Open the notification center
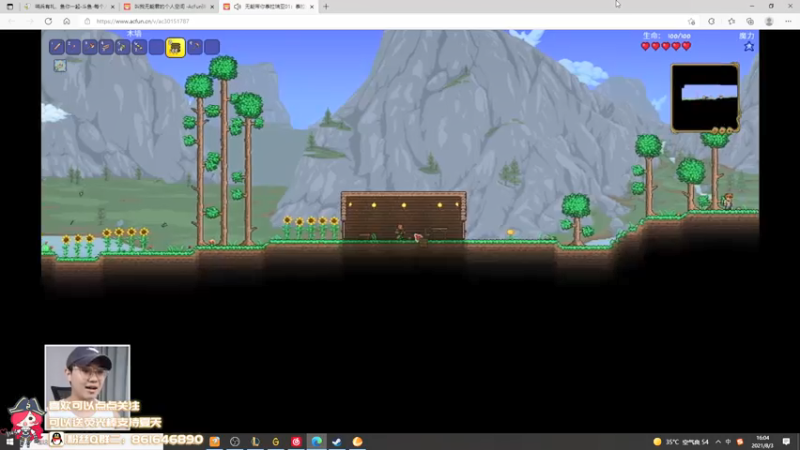Screen dimensions: 800x450 coord(786,442)
